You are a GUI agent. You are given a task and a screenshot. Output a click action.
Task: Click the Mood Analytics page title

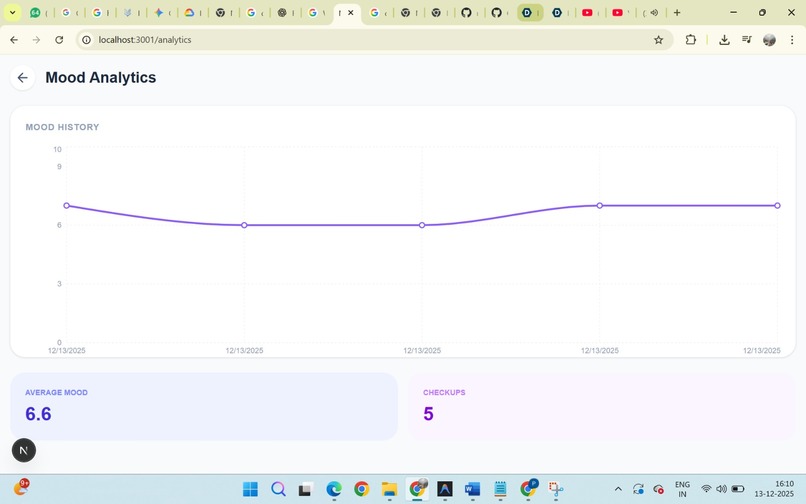click(101, 77)
